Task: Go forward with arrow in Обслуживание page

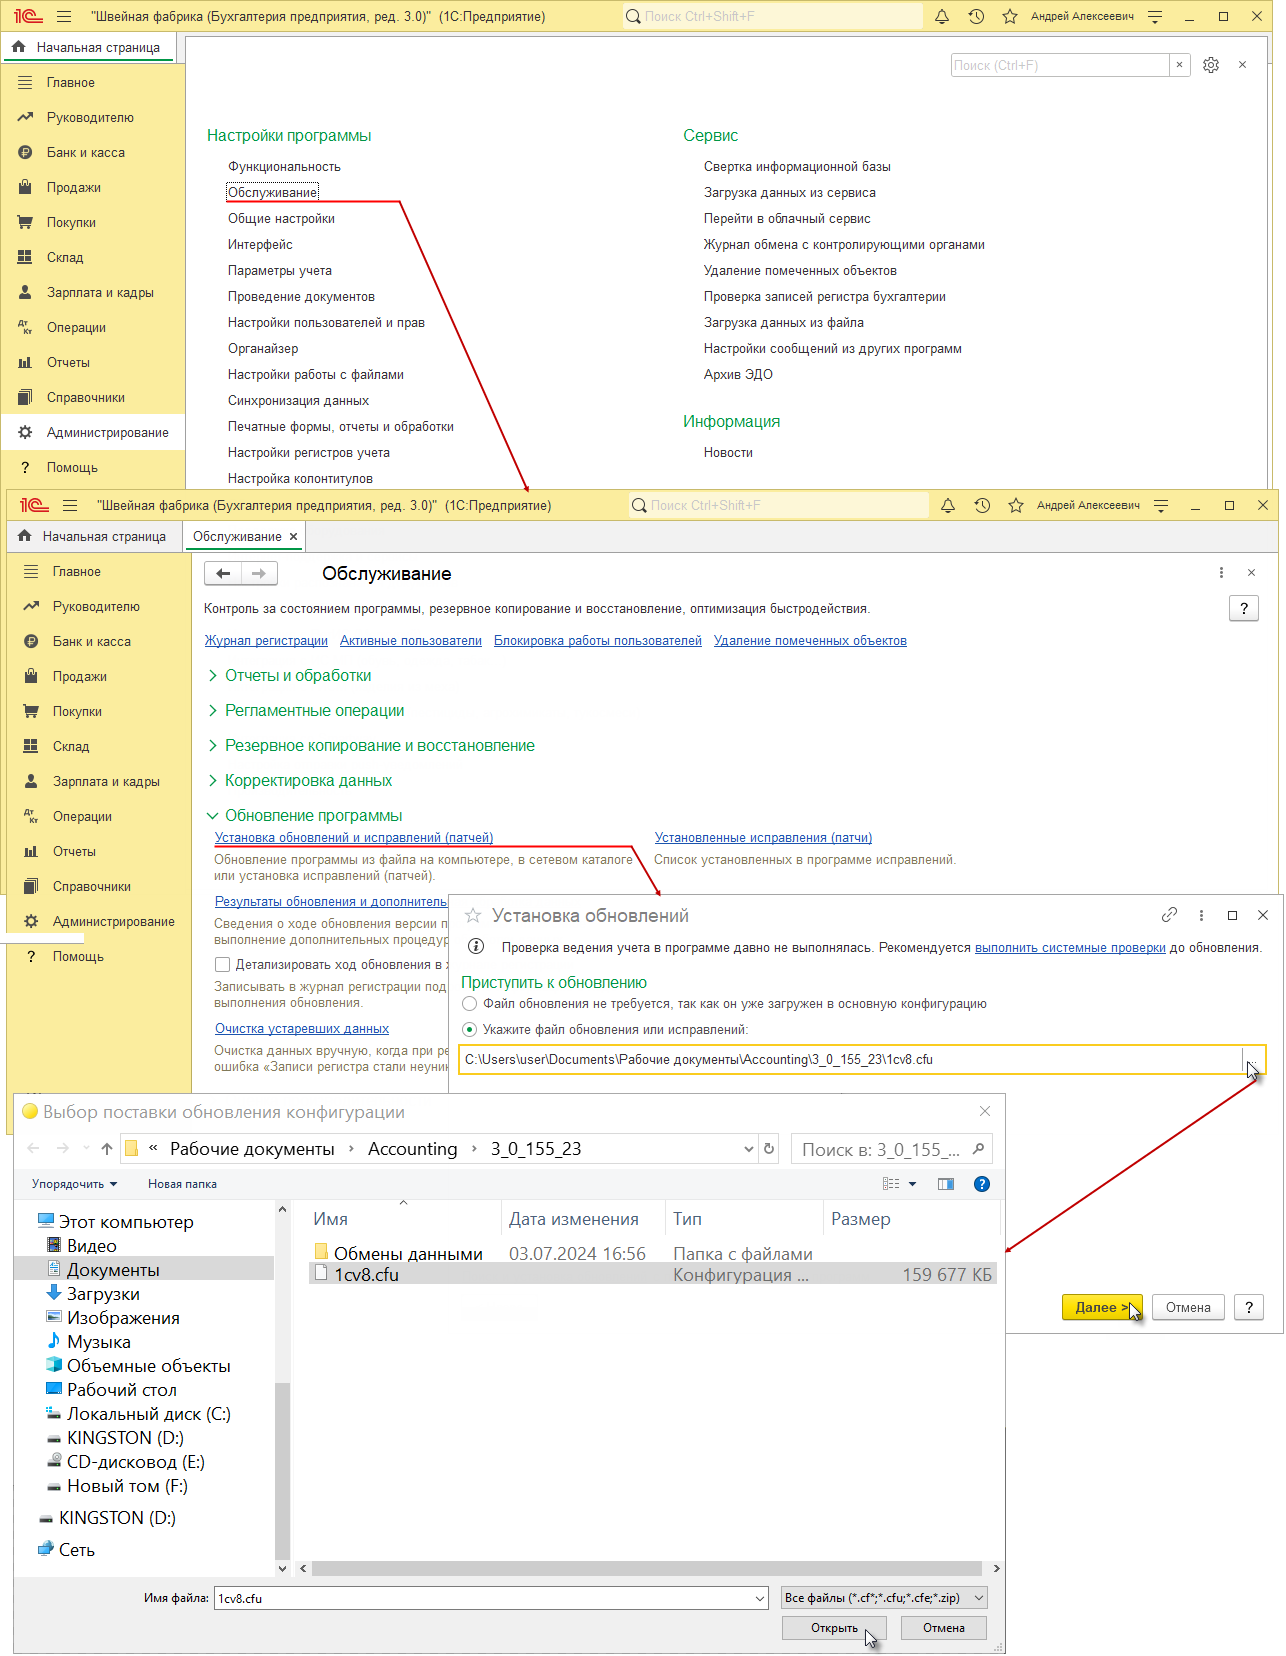Action: pyautogui.click(x=259, y=573)
